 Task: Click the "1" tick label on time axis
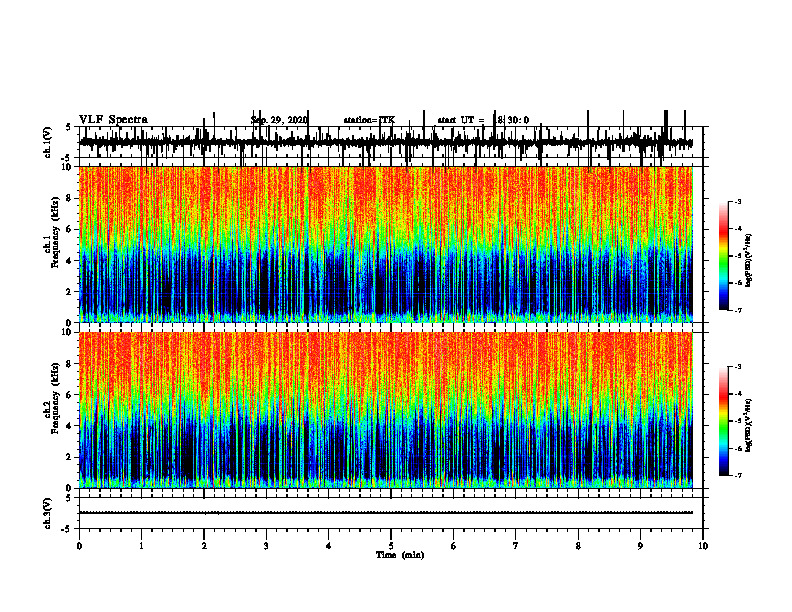141,546
